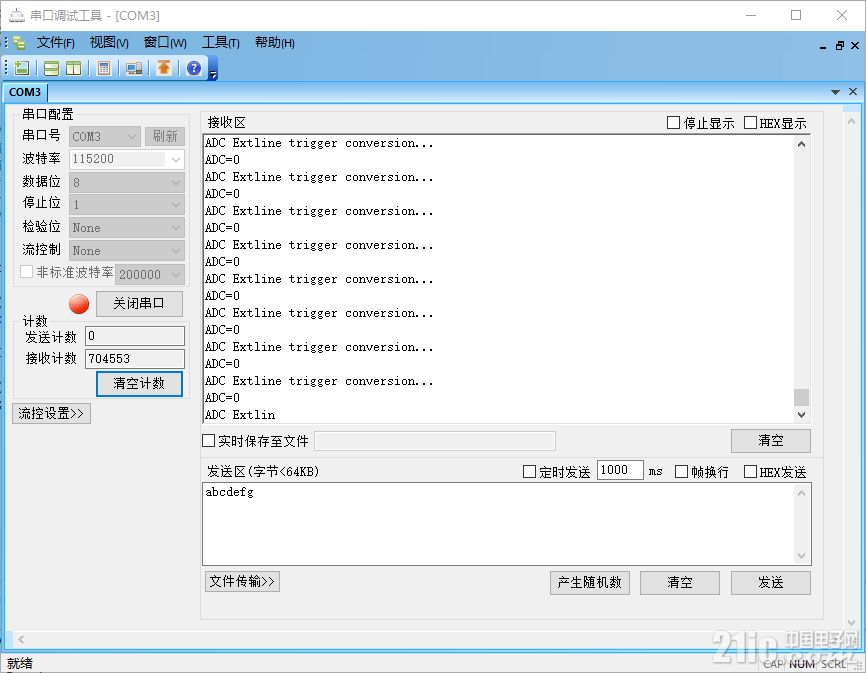Open the 检验位 None dropdown
Screen dimensions: 866x673
click(126, 227)
